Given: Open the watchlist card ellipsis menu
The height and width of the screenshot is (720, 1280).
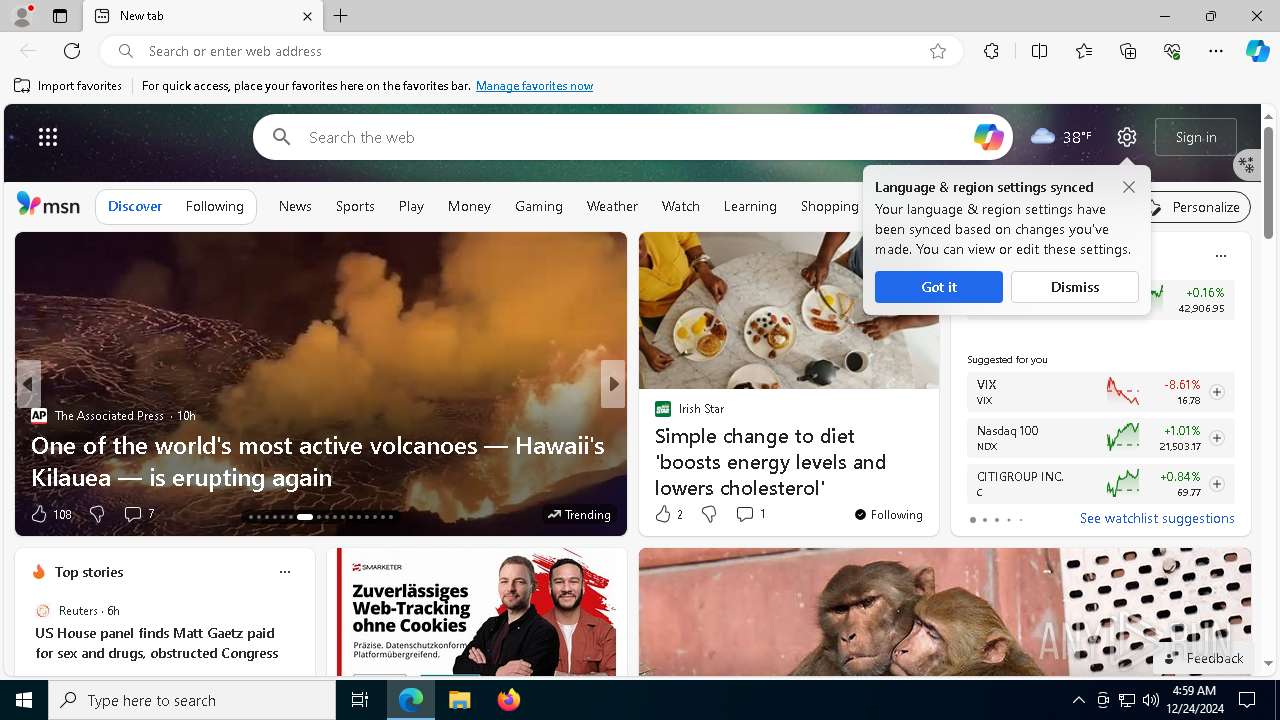Looking at the screenshot, I should [1221, 256].
